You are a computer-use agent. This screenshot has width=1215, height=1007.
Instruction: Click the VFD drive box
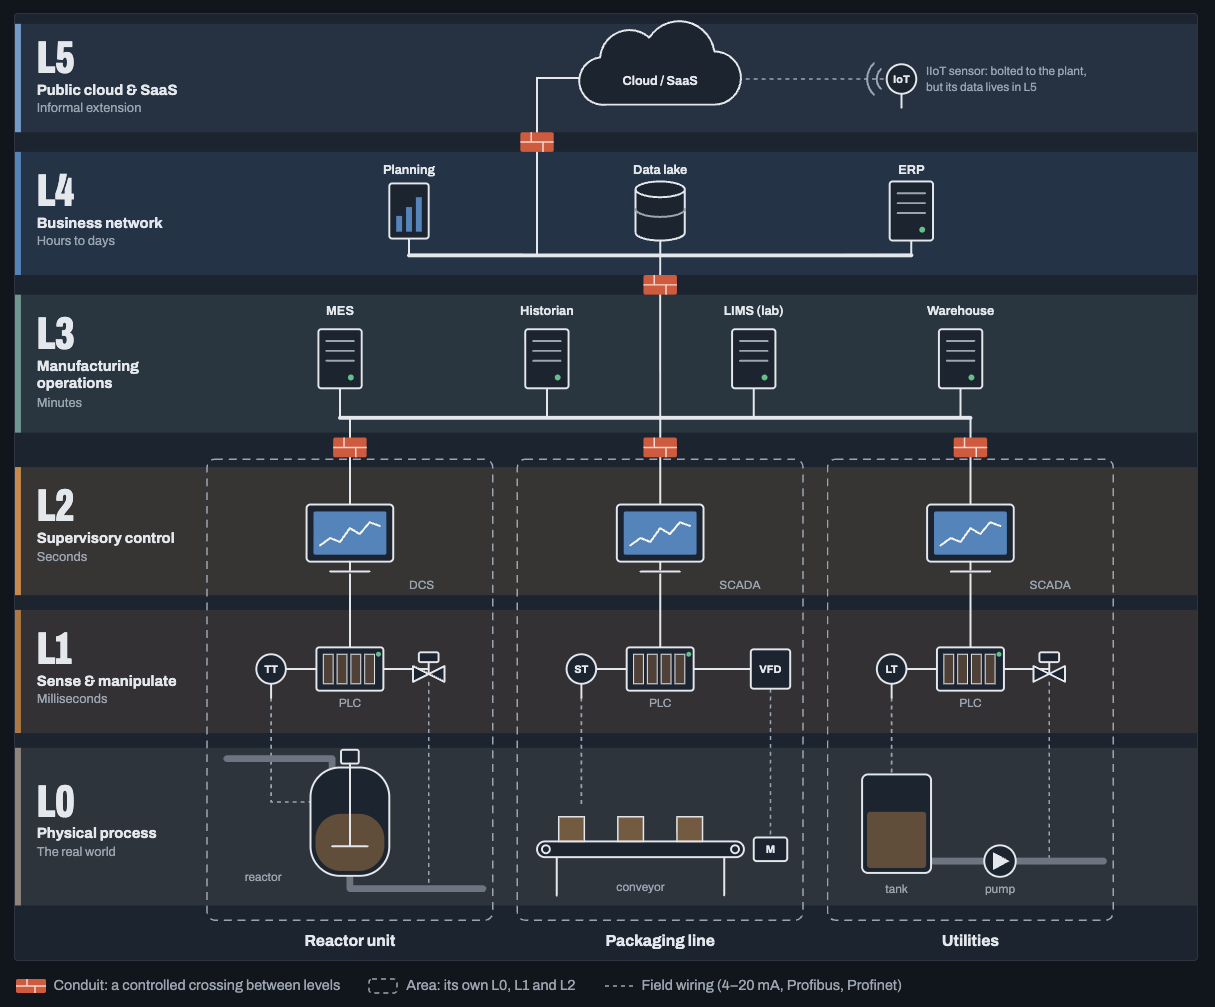(x=770, y=669)
